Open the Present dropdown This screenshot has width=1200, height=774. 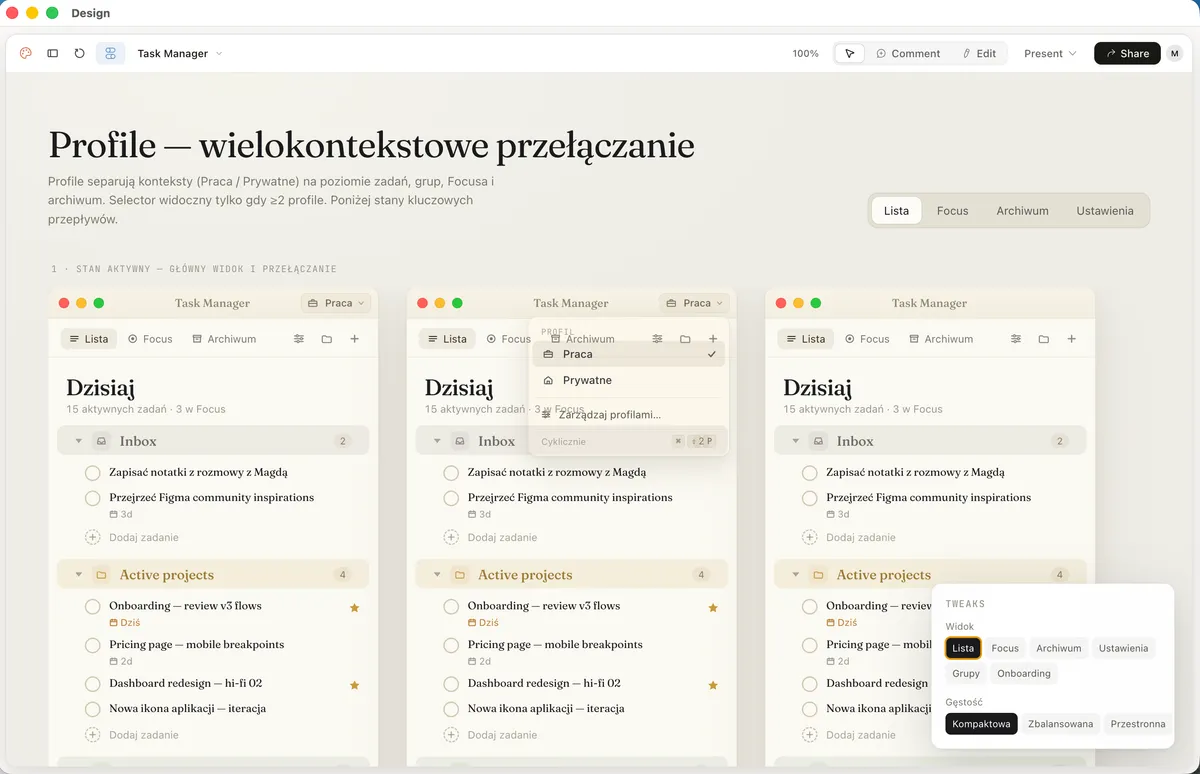pos(1050,53)
